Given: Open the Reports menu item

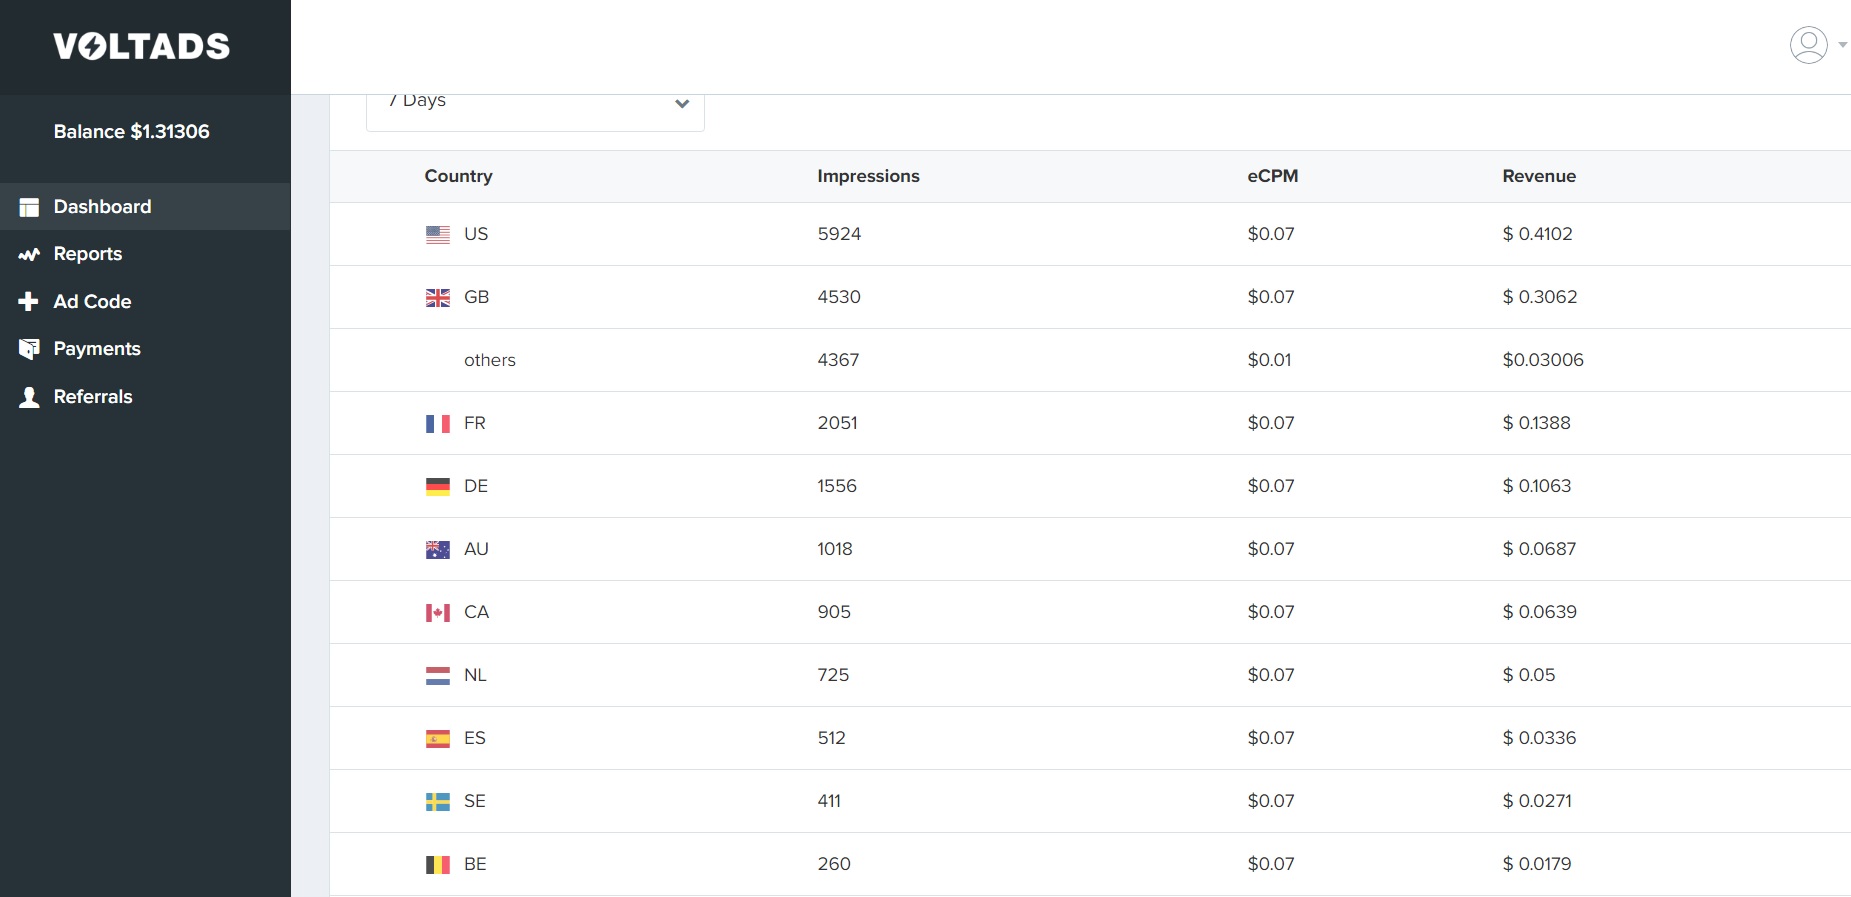Looking at the screenshot, I should (x=88, y=254).
